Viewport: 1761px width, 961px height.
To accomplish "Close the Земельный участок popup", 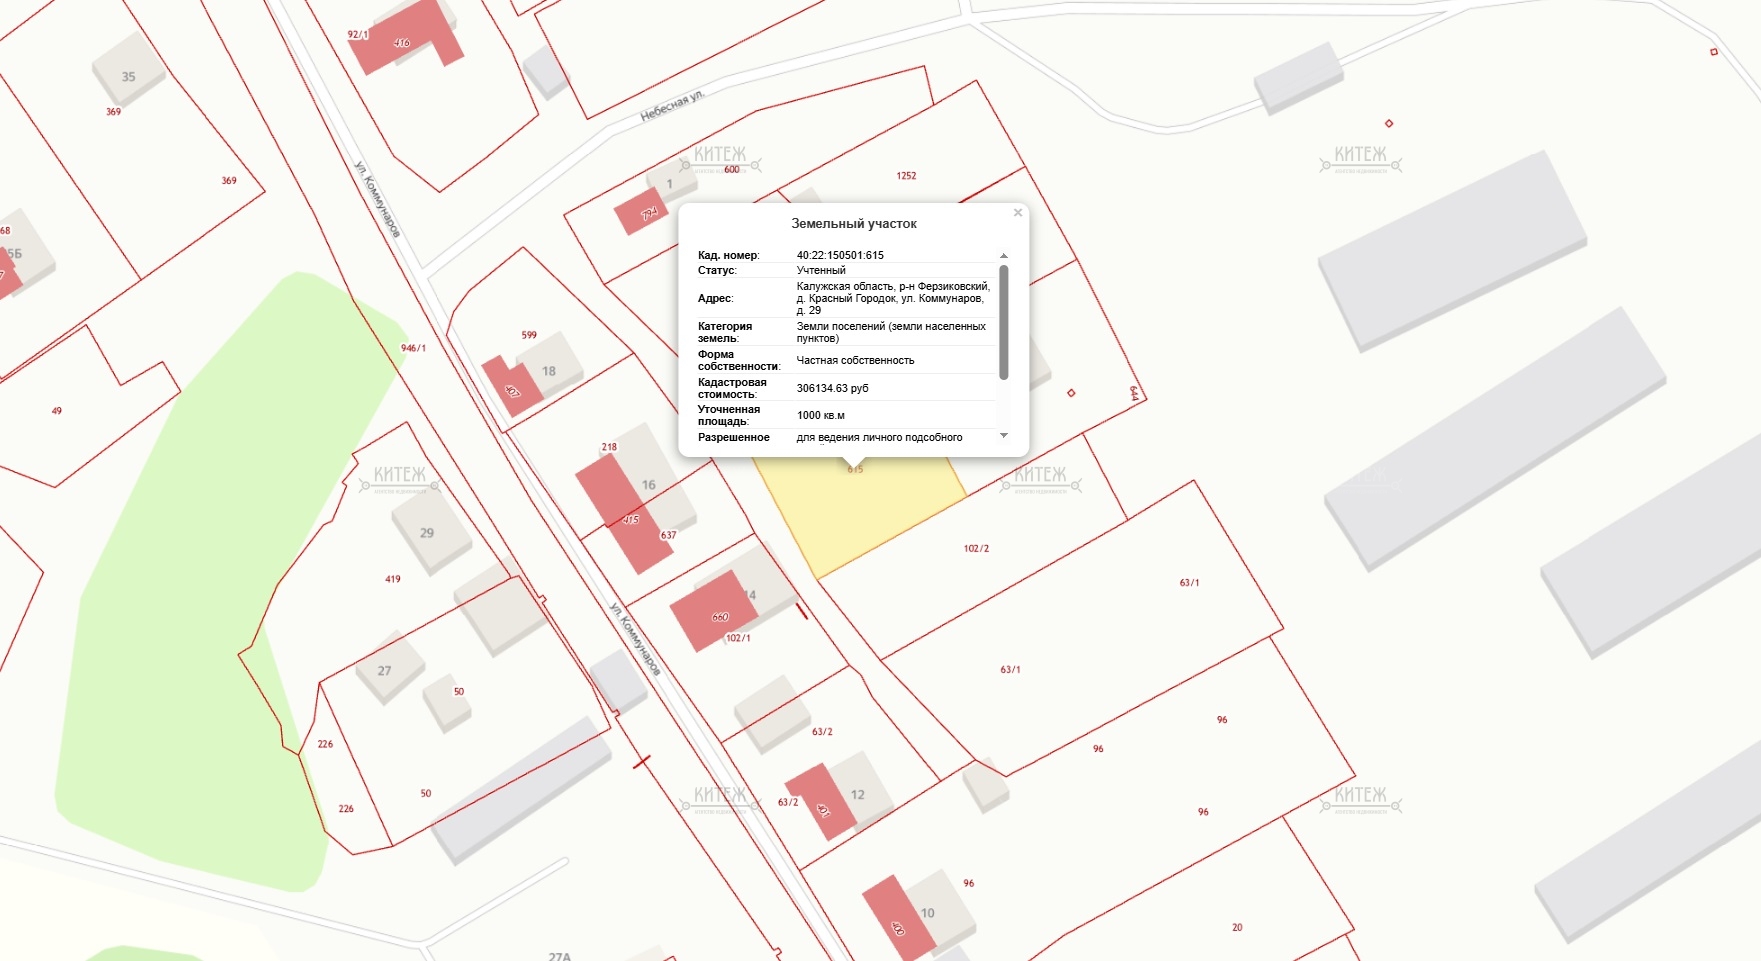I will [x=1017, y=213].
